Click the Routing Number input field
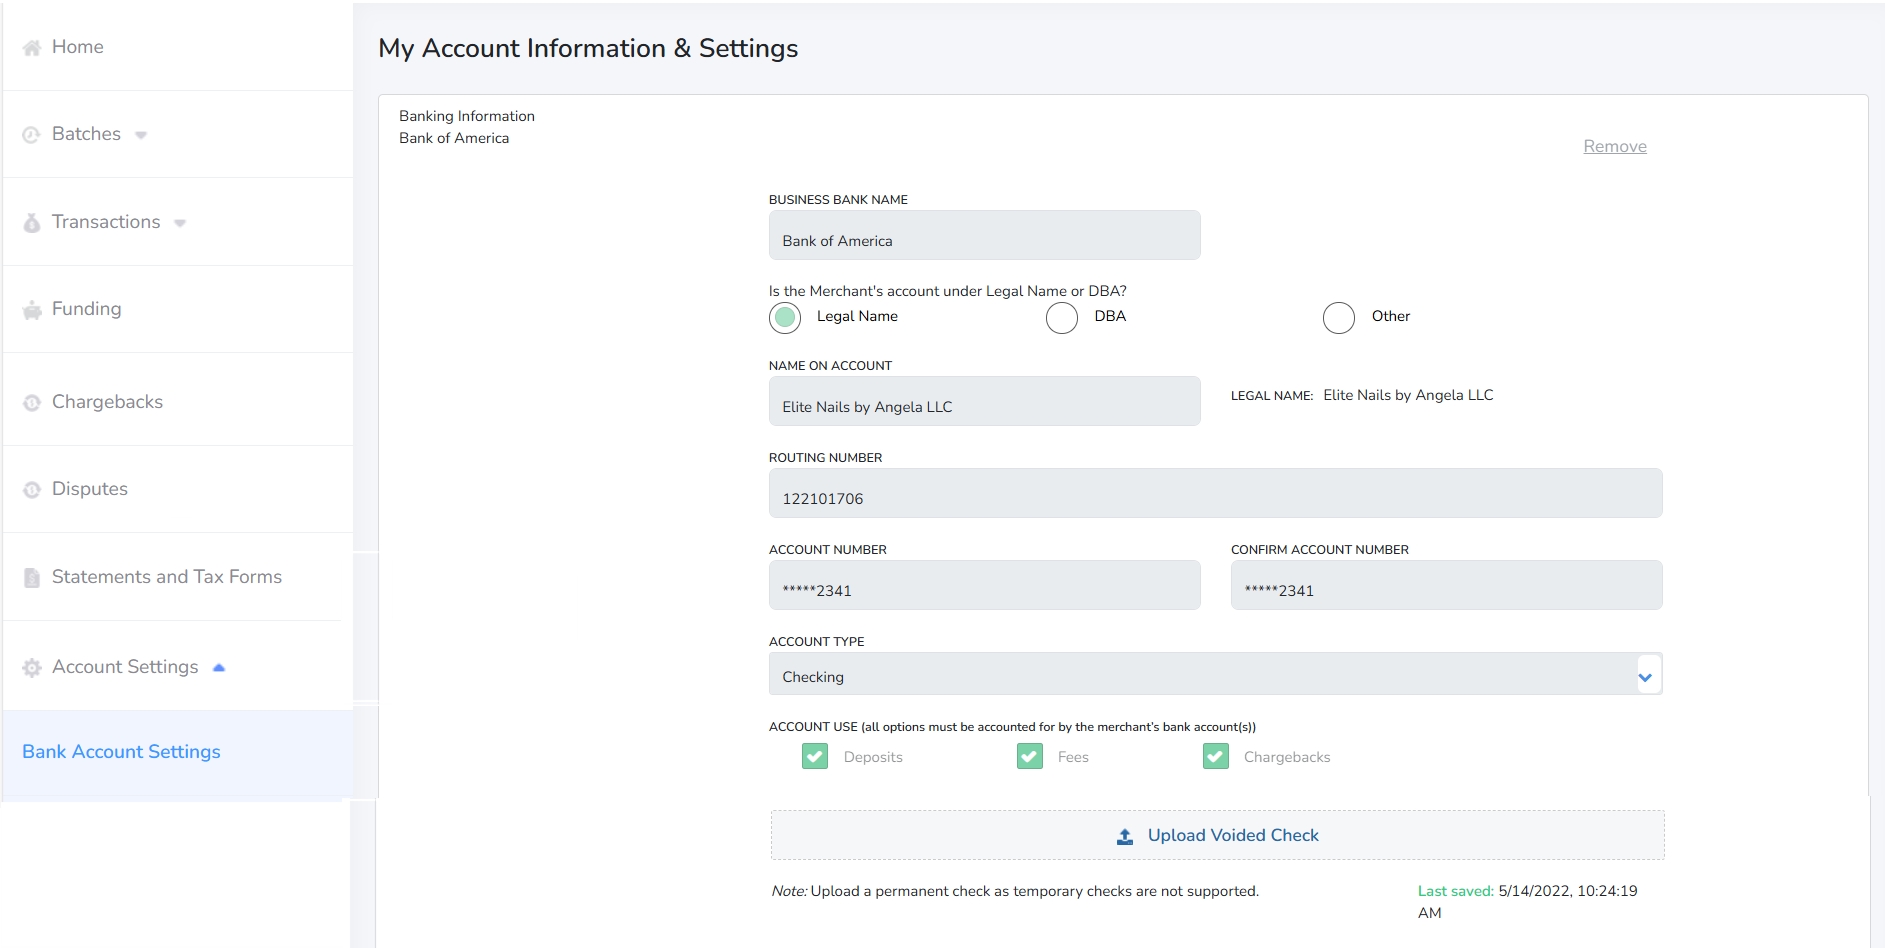This screenshot has height=948, width=1885. point(1214,494)
